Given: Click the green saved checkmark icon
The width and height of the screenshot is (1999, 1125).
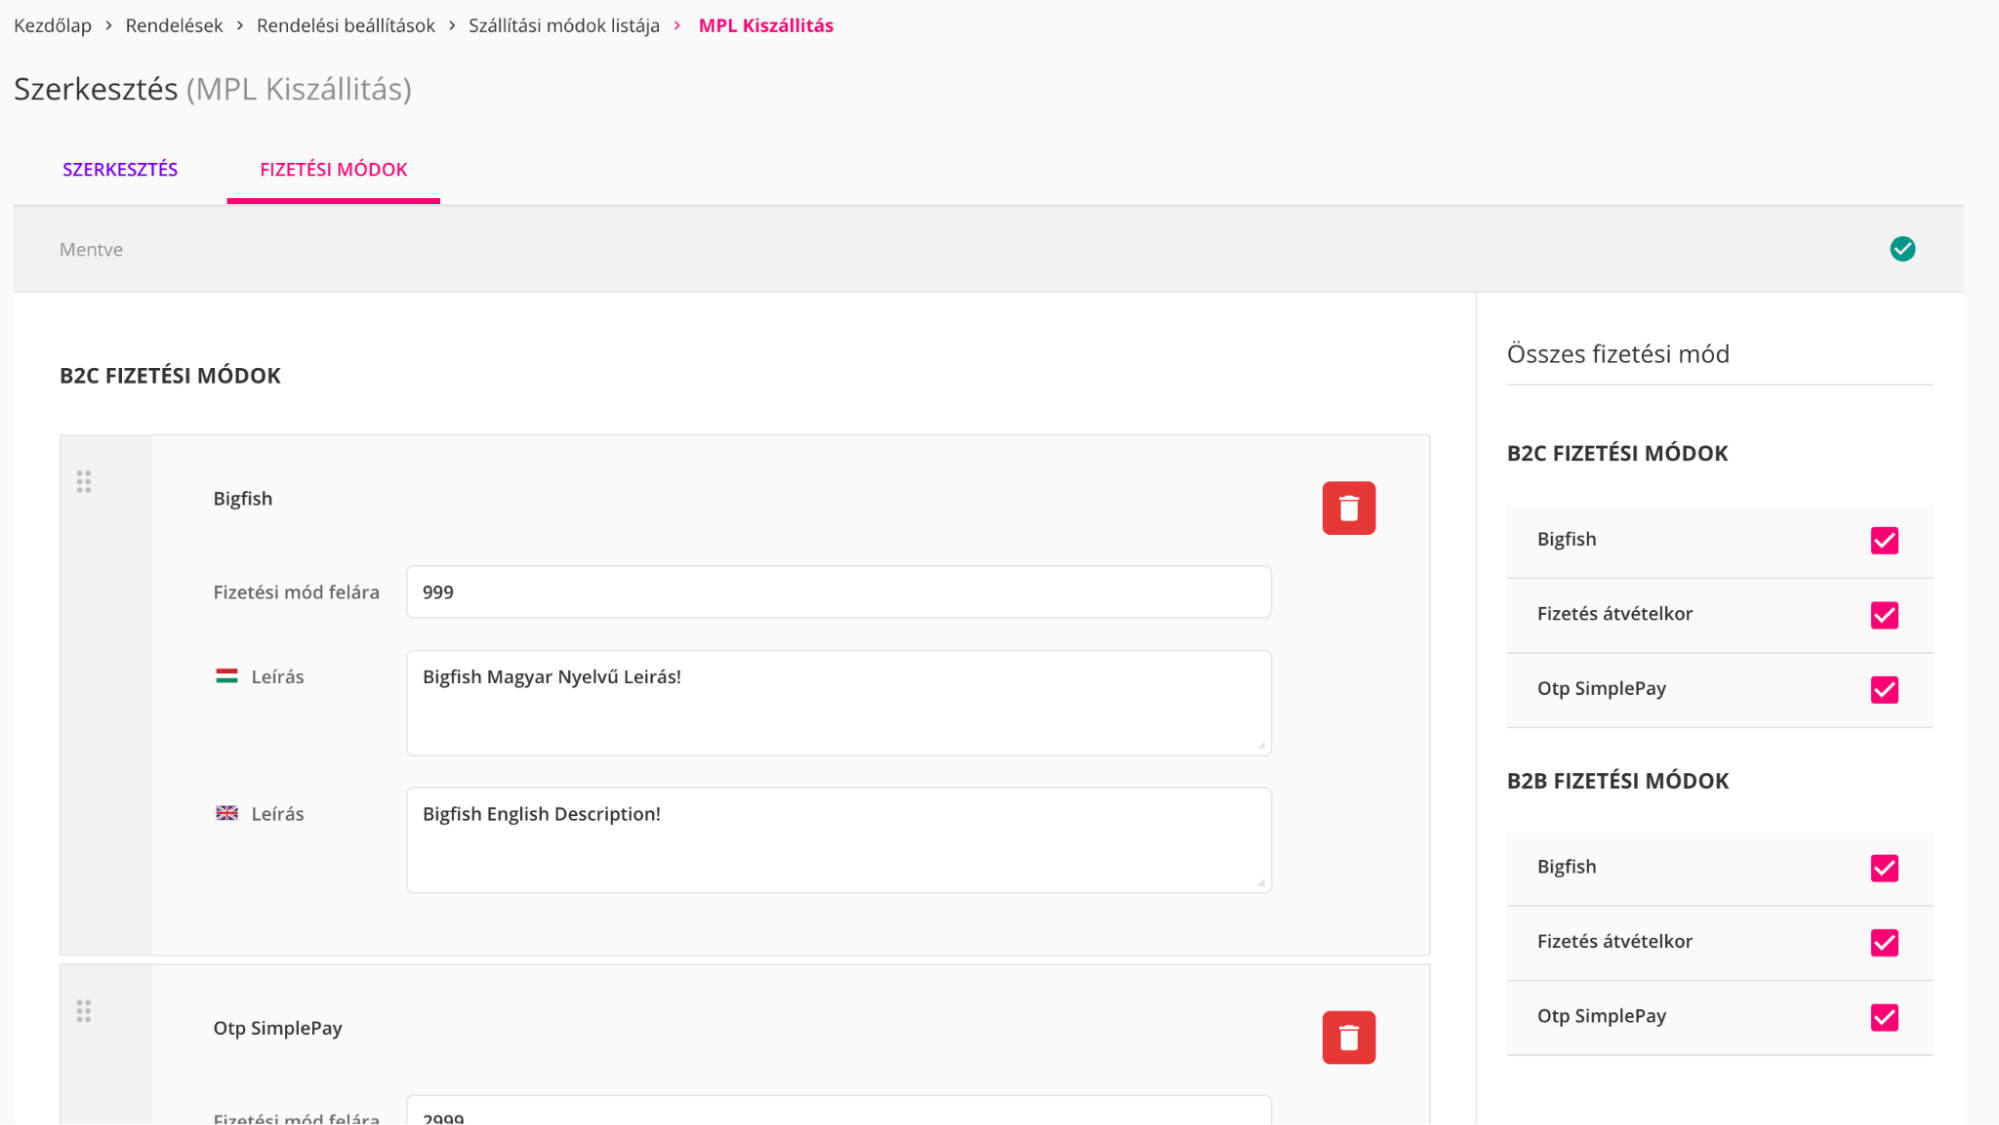Looking at the screenshot, I should point(1902,249).
